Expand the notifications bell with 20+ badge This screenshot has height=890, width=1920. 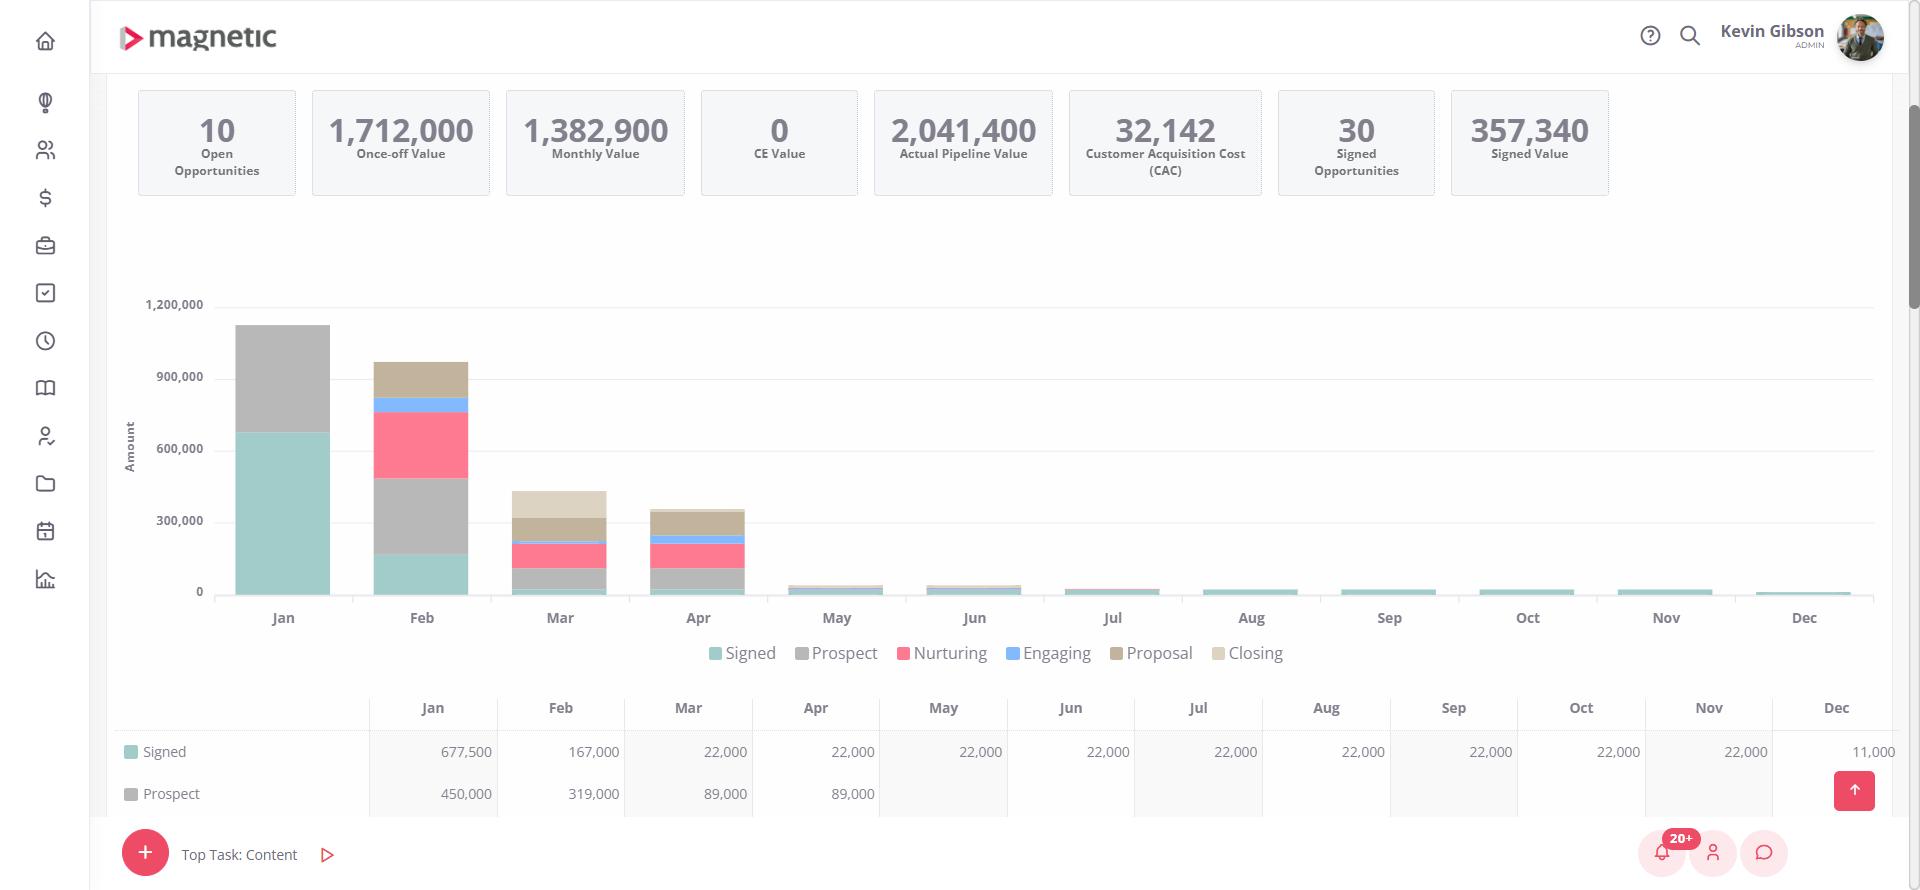[x=1662, y=853]
